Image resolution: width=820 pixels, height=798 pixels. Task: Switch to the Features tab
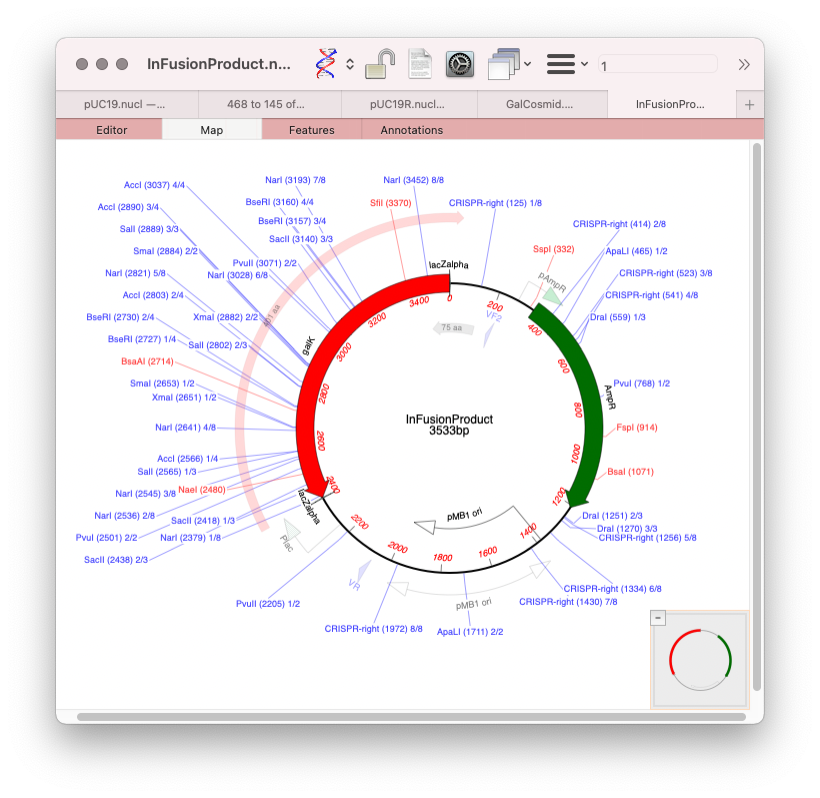click(311, 129)
